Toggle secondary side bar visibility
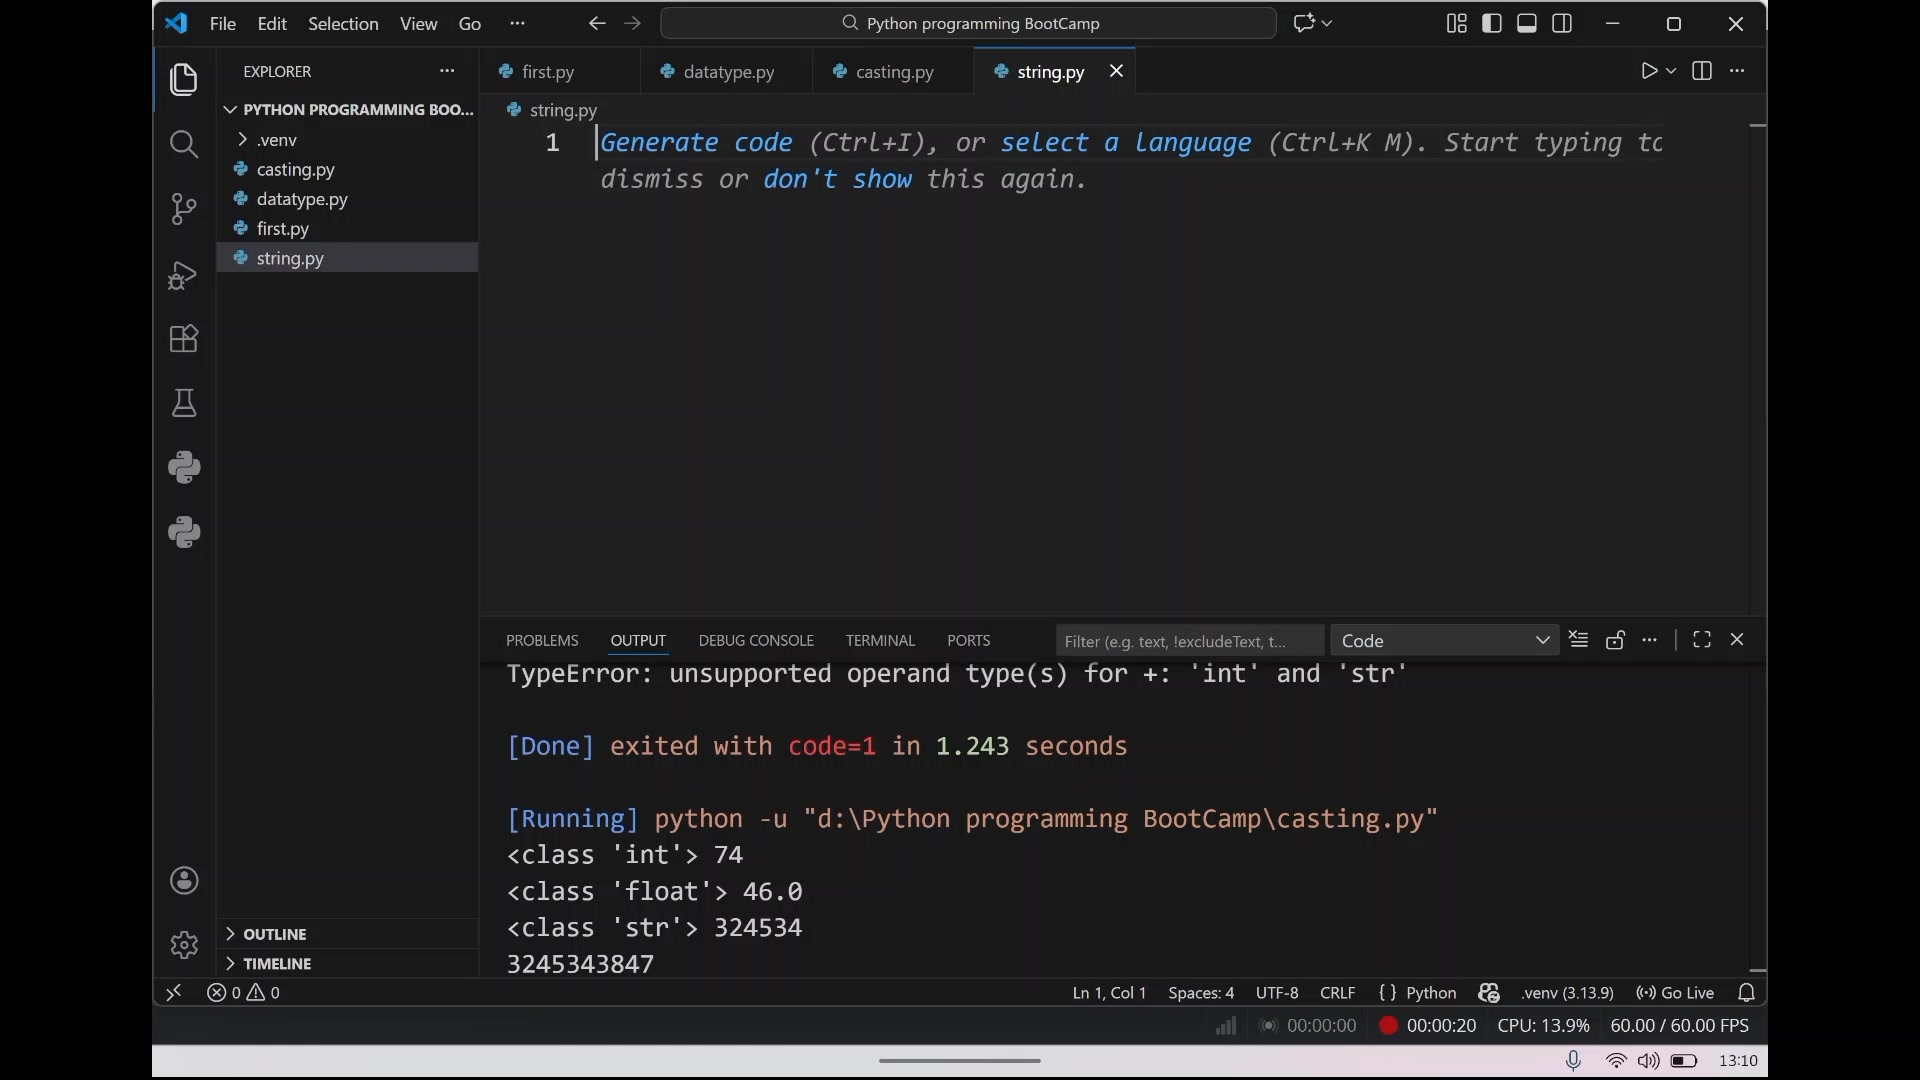Viewport: 1920px width, 1080px height. click(x=1562, y=23)
